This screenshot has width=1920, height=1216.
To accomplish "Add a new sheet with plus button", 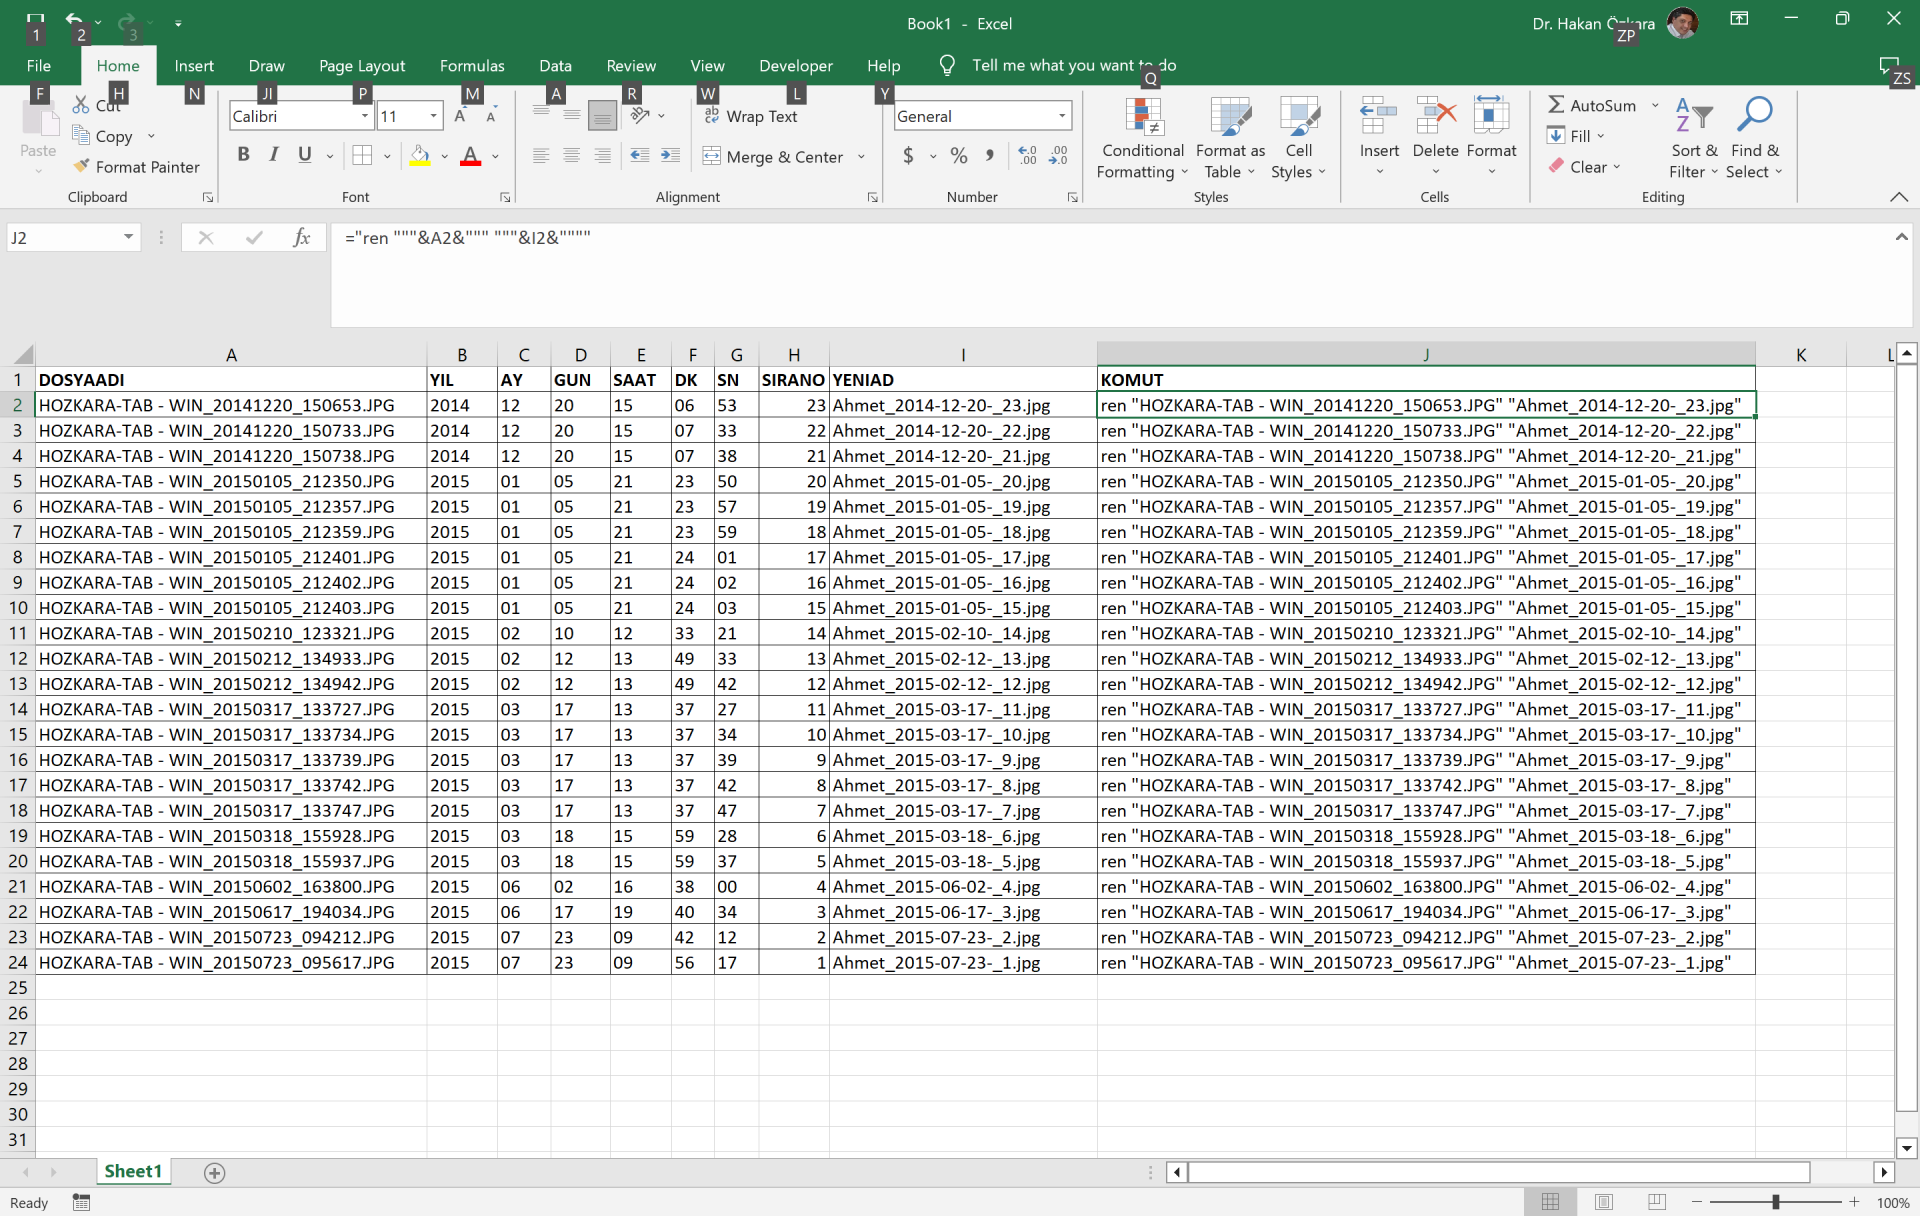I will pyautogui.click(x=214, y=1172).
